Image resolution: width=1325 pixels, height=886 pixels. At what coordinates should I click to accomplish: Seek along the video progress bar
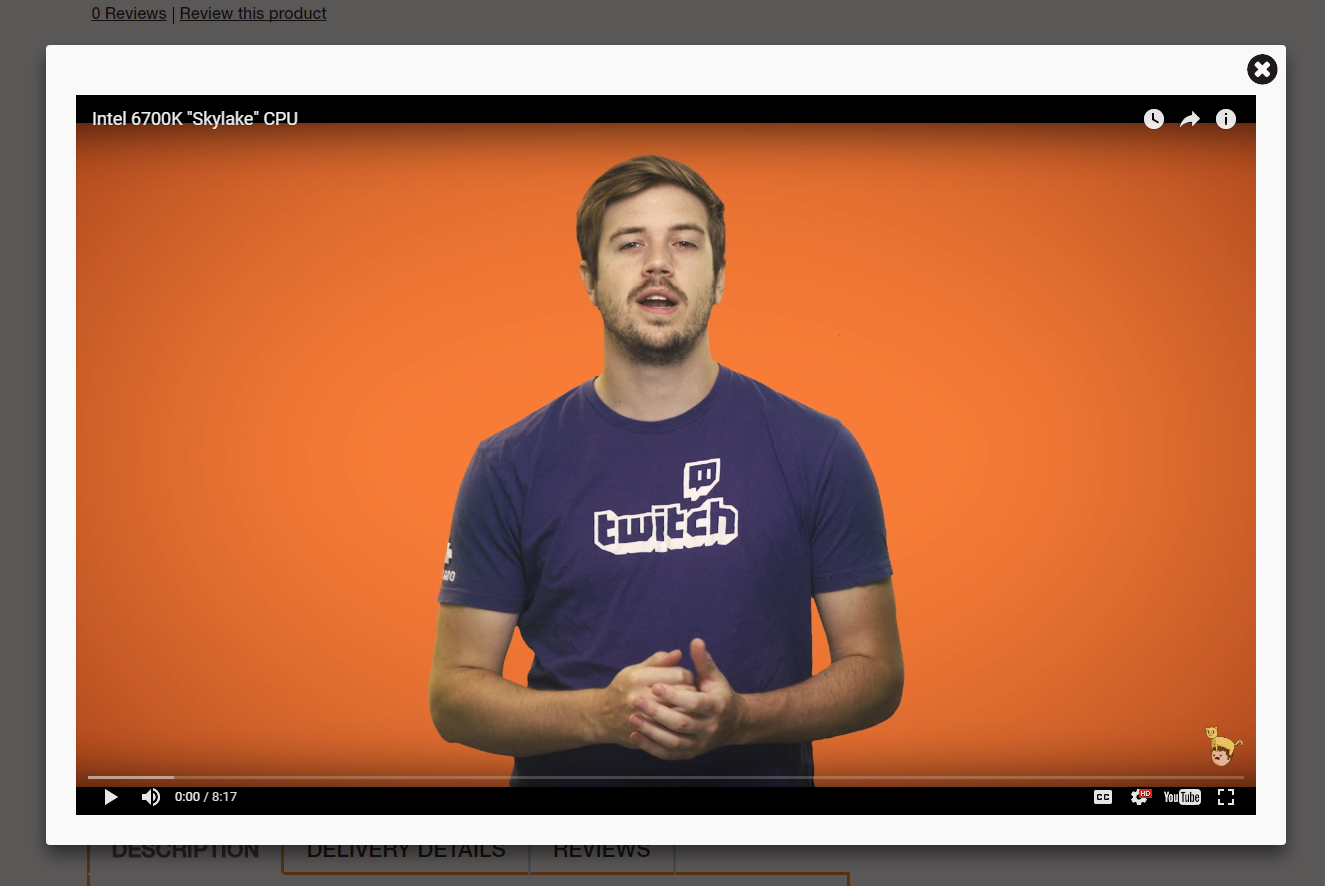[x=666, y=777]
